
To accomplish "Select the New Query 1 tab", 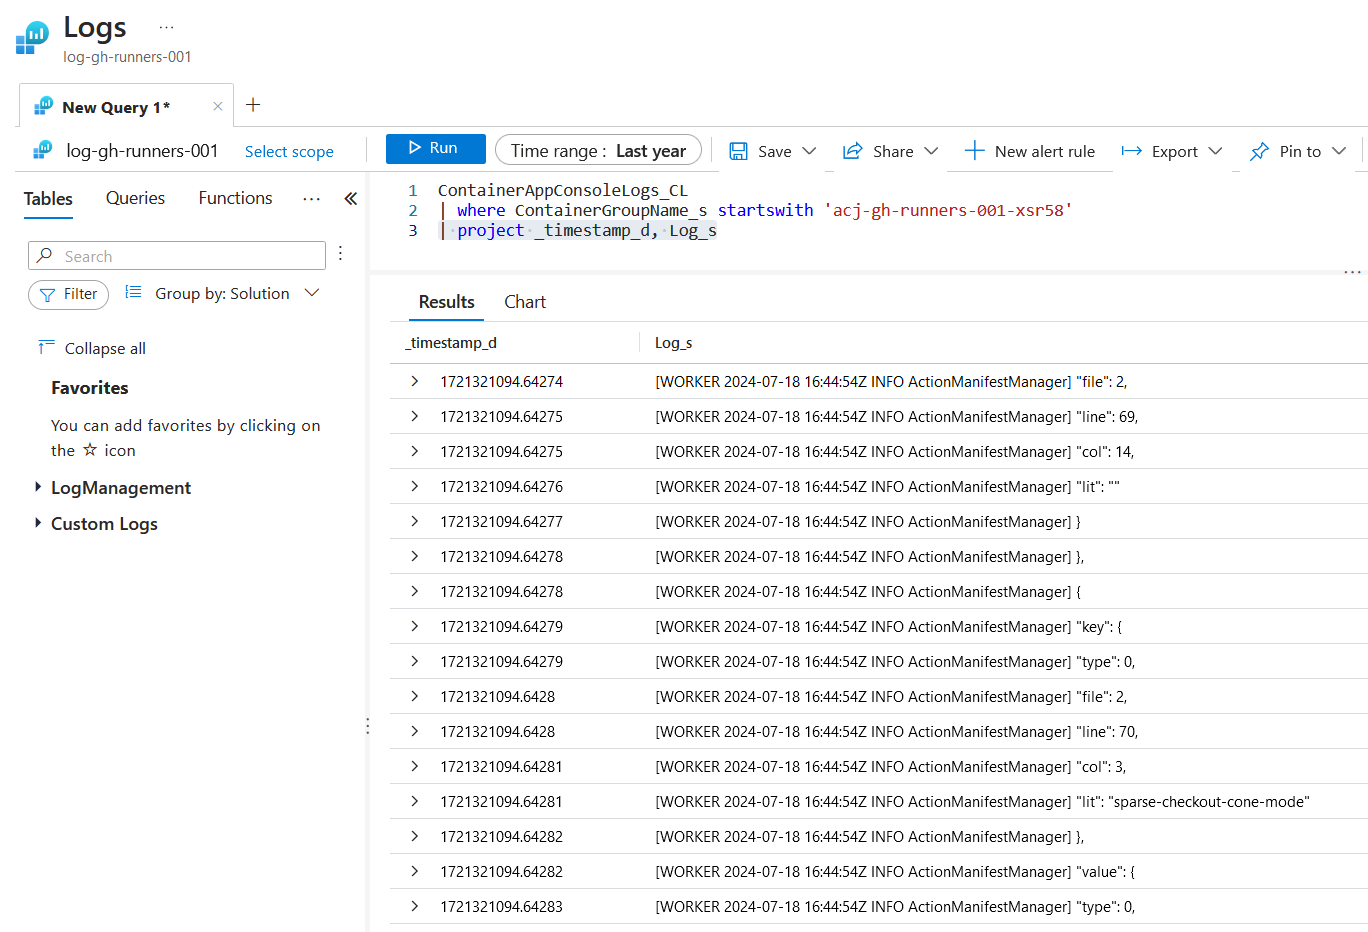I will (116, 107).
